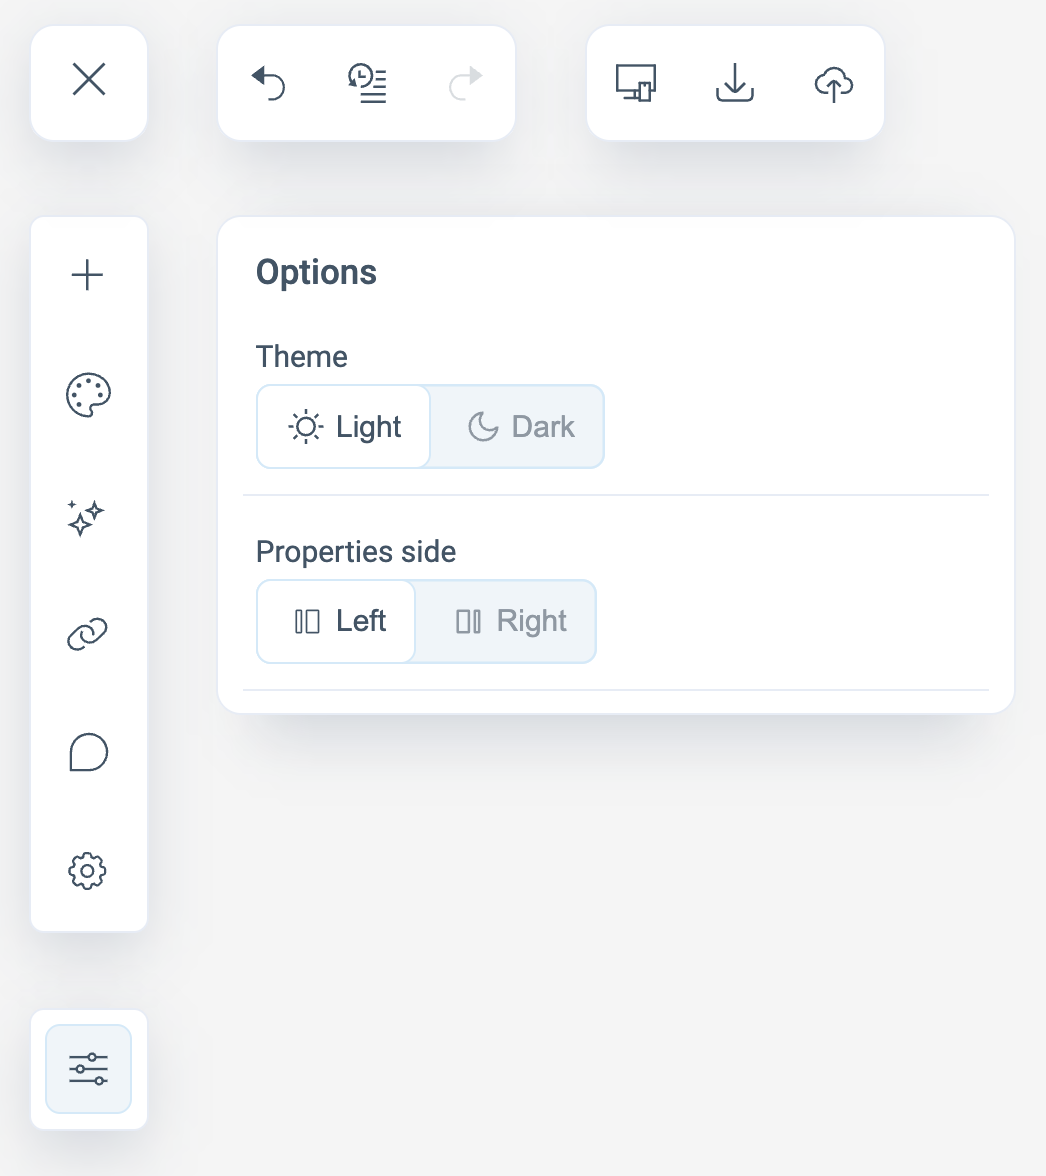
Task: Click the Properties side label
Action: pyautogui.click(x=356, y=552)
